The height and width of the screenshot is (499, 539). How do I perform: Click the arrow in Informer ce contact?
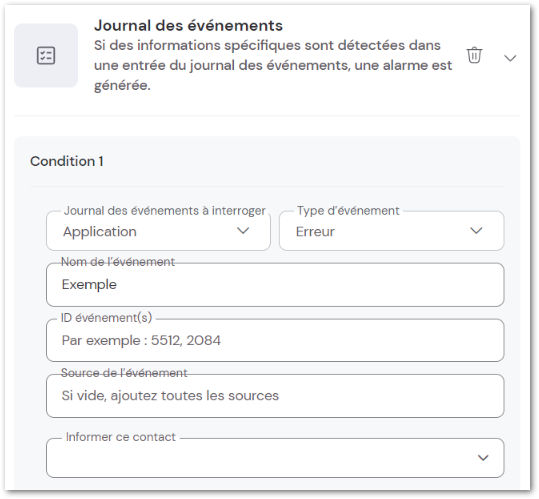tap(483, 458)
